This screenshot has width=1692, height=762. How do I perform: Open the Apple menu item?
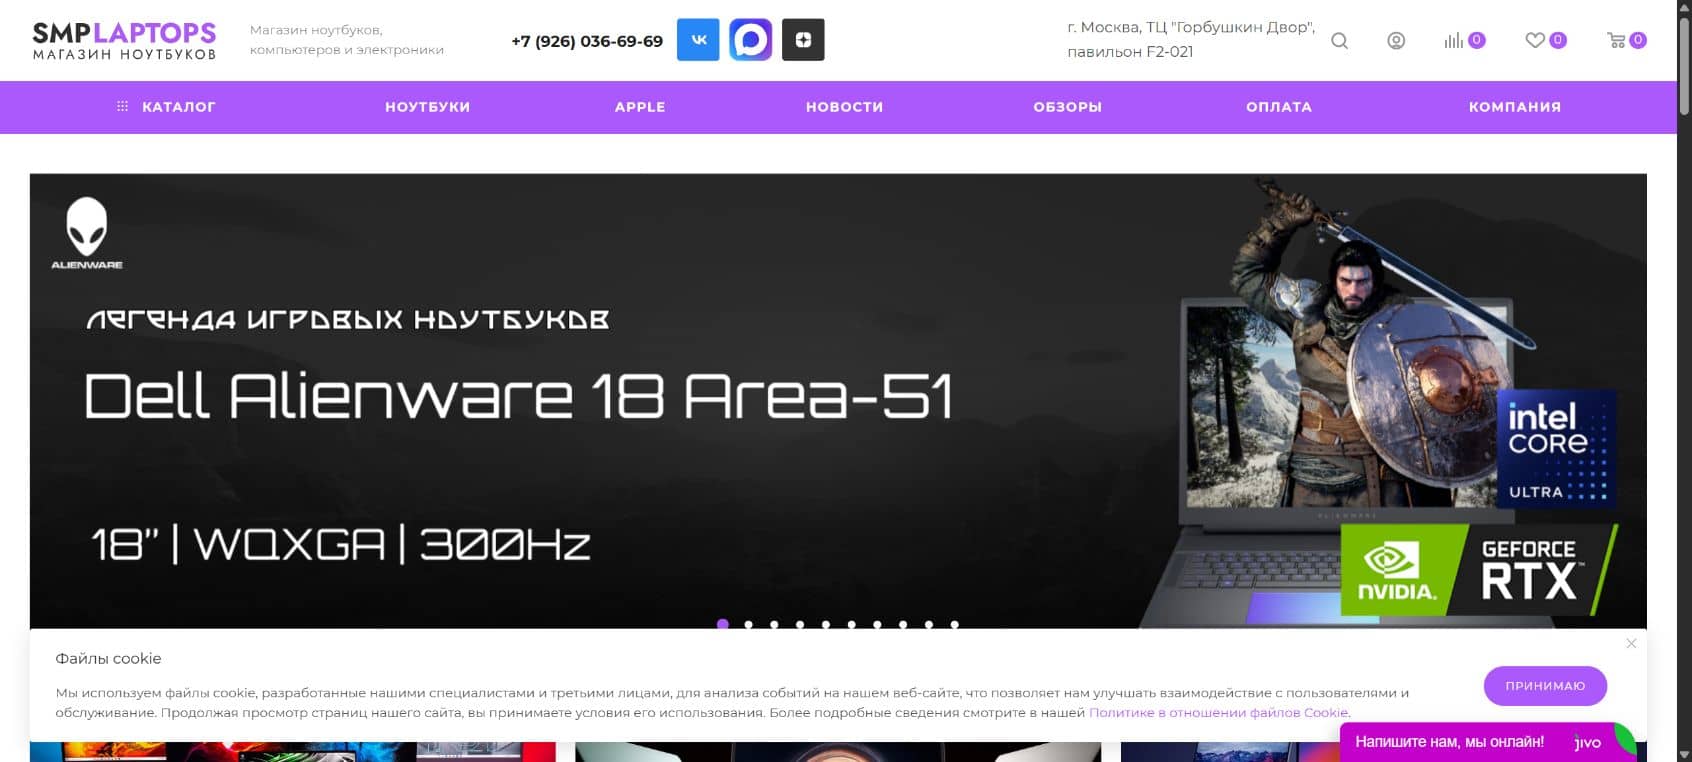click(640, 107)
